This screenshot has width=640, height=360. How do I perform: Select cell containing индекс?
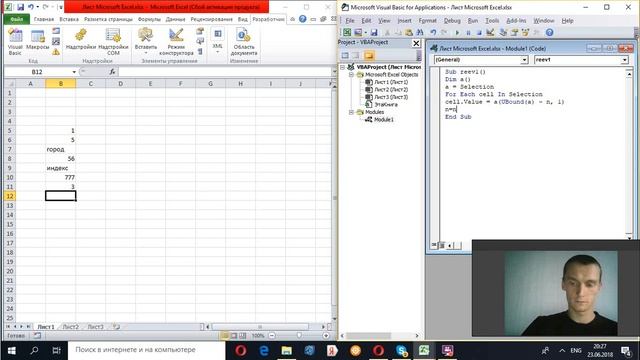tap(60, 168)
